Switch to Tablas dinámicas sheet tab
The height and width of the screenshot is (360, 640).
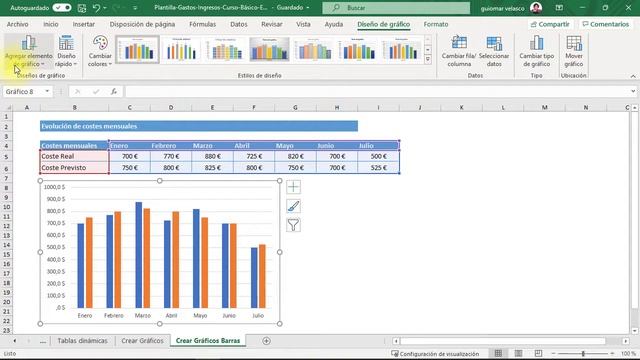(x=82, y=340)
